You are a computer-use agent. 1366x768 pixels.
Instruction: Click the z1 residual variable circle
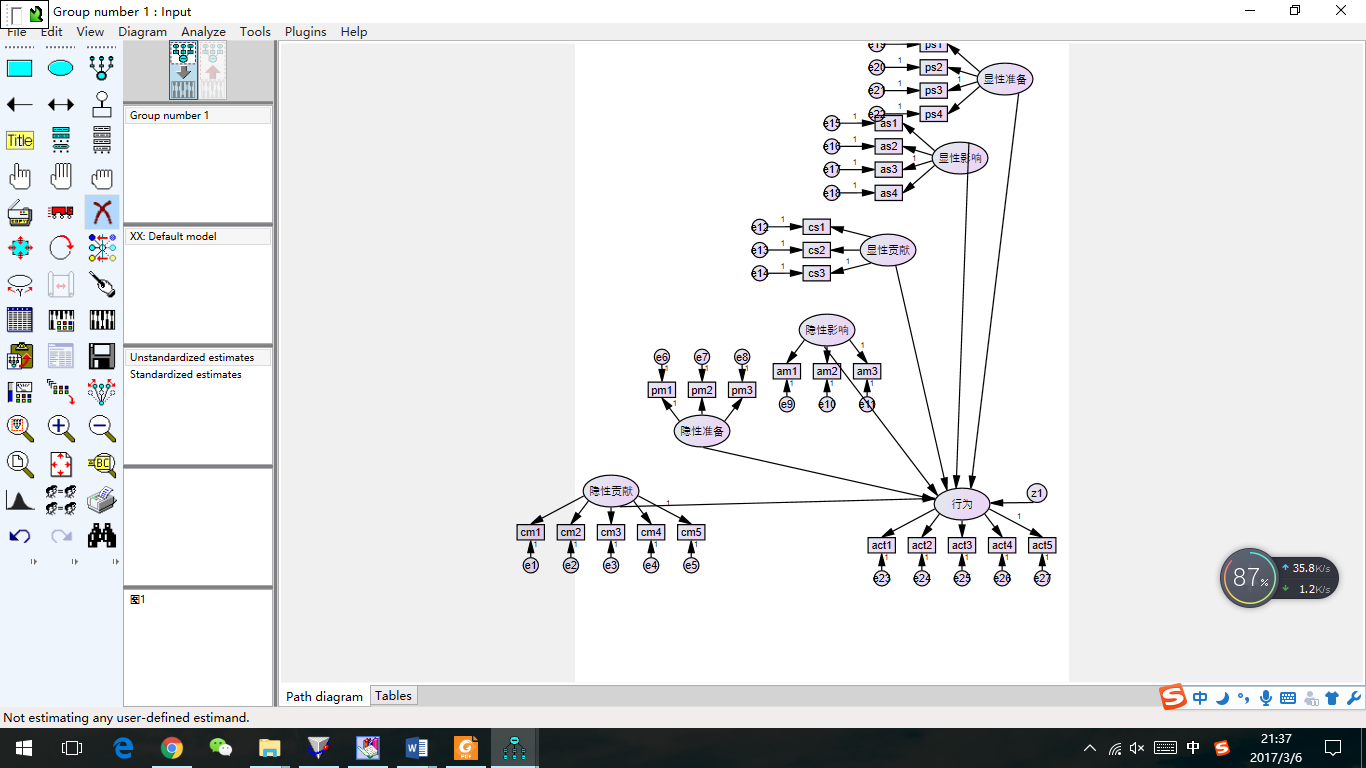point(1037,493)
